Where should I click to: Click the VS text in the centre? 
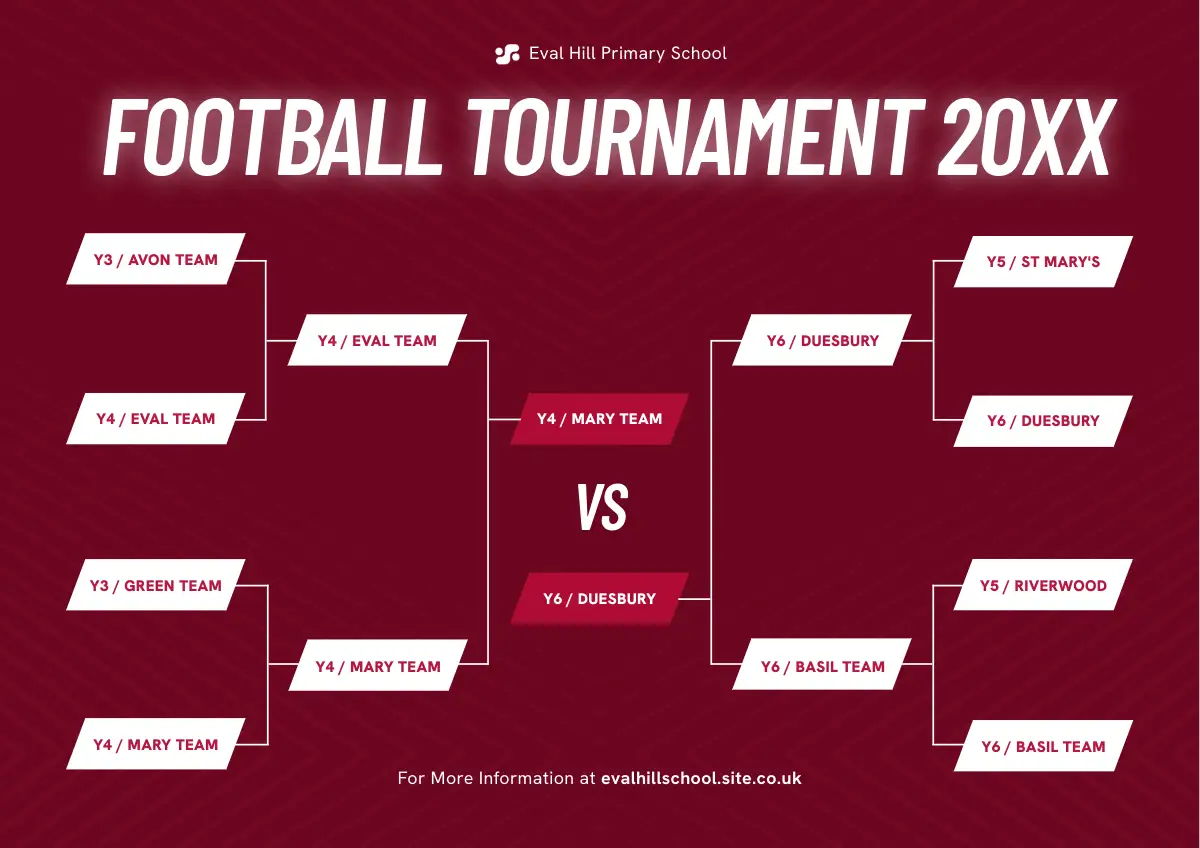[x=602, y=508]
